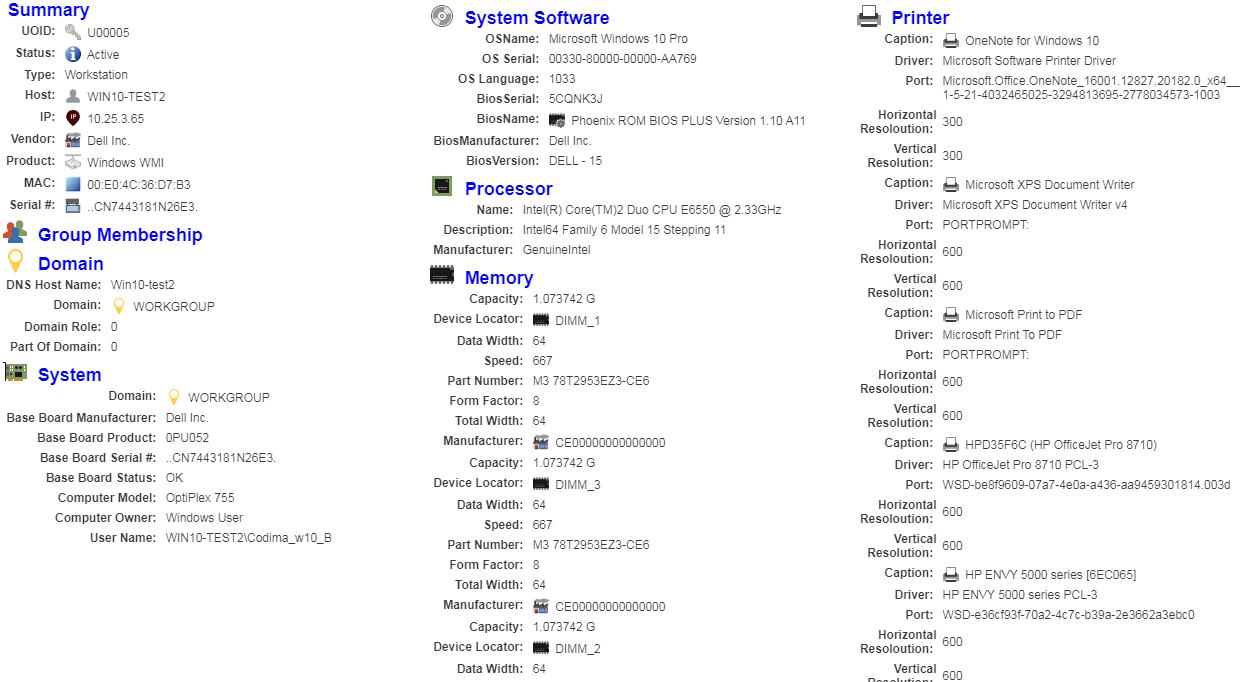Click printer icon beside Microsoft Print to PDF

point(951,315)
